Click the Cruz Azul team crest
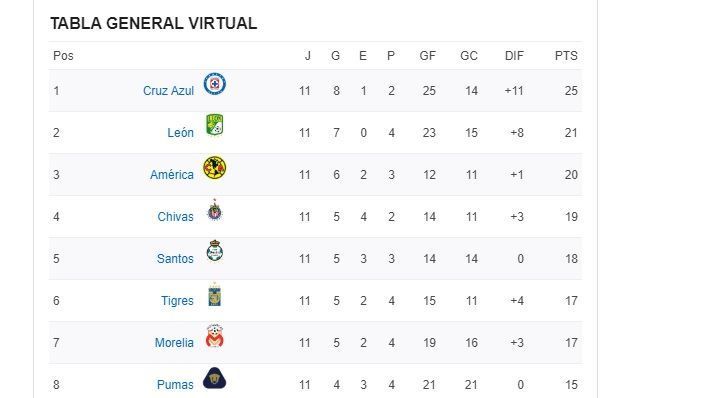This screenshot has height=398, width=708. (x=214, y=84)
